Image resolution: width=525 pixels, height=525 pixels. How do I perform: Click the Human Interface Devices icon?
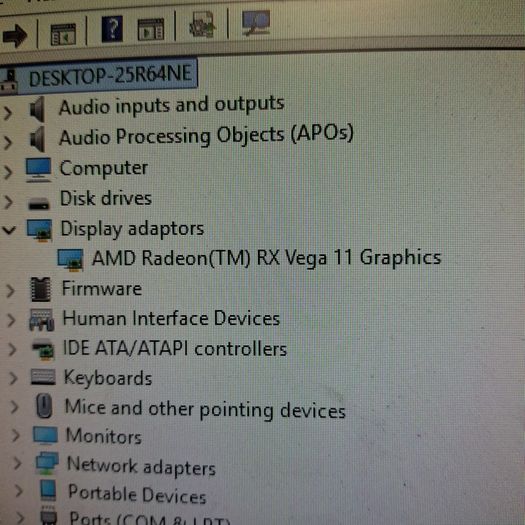(42, 320)
